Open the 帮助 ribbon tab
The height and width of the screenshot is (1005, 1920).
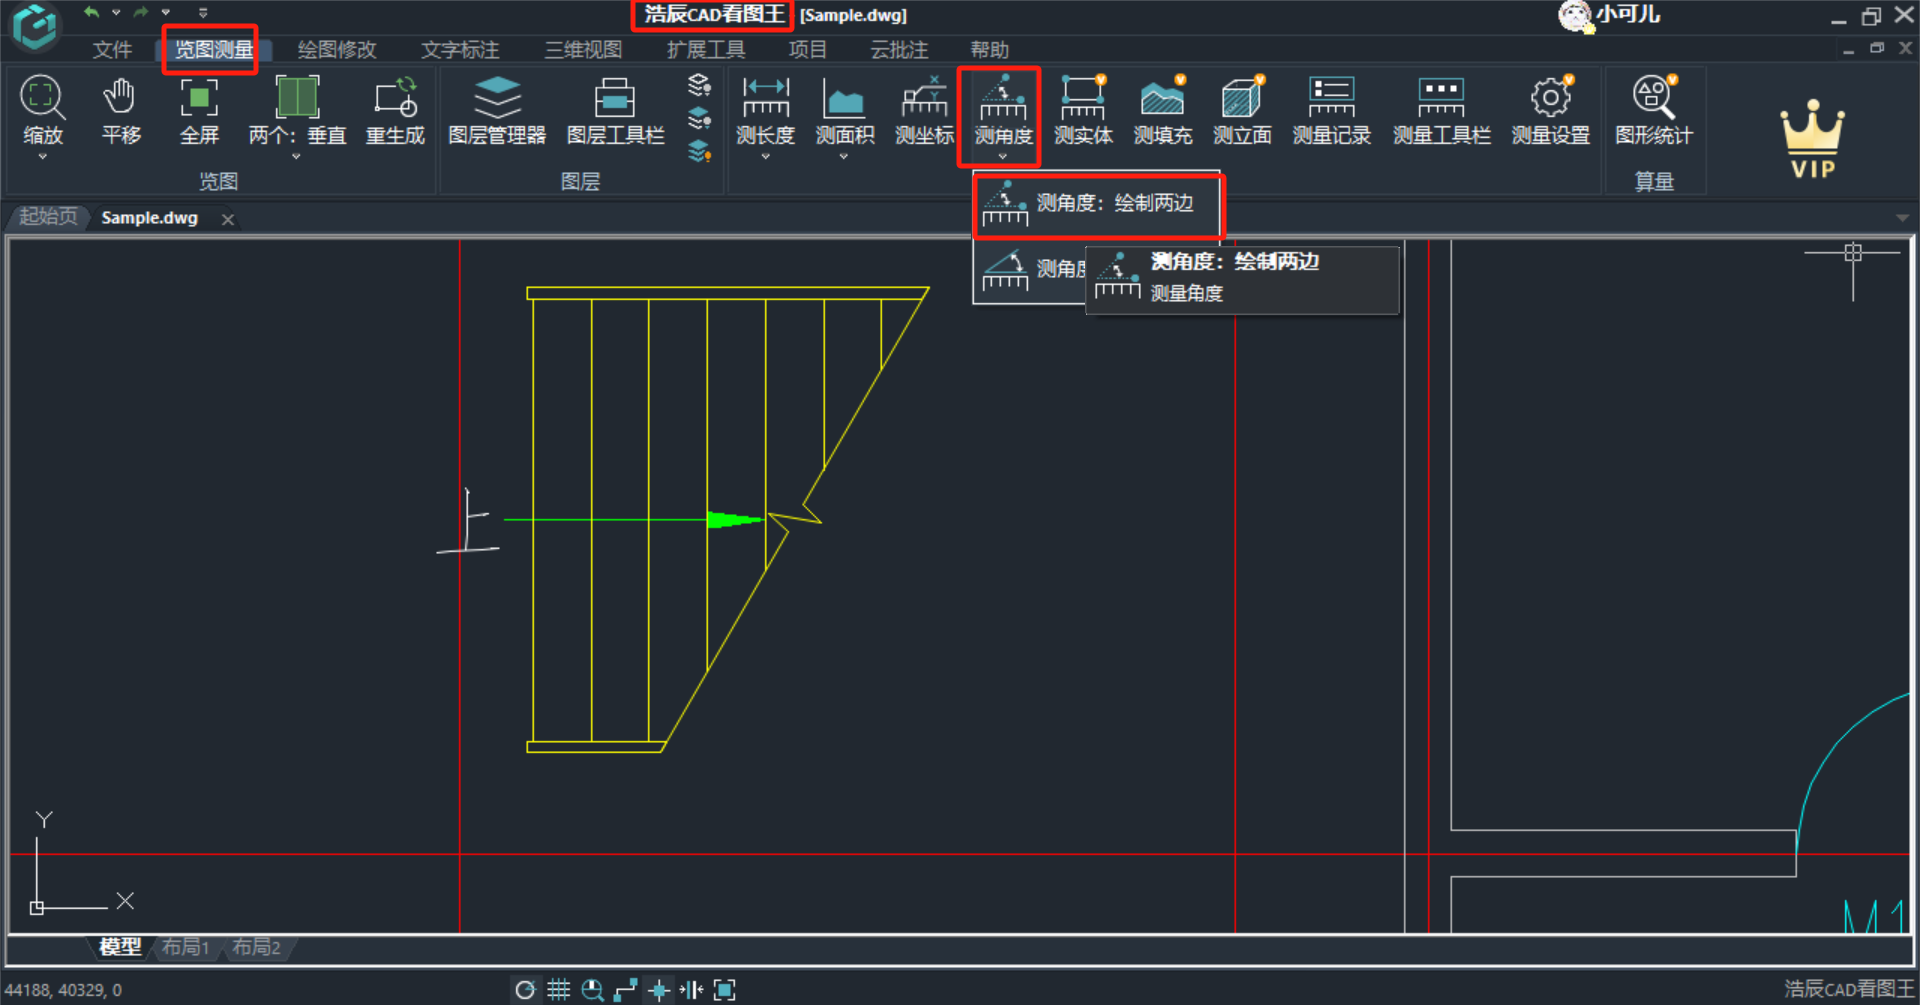pos(989,49)
